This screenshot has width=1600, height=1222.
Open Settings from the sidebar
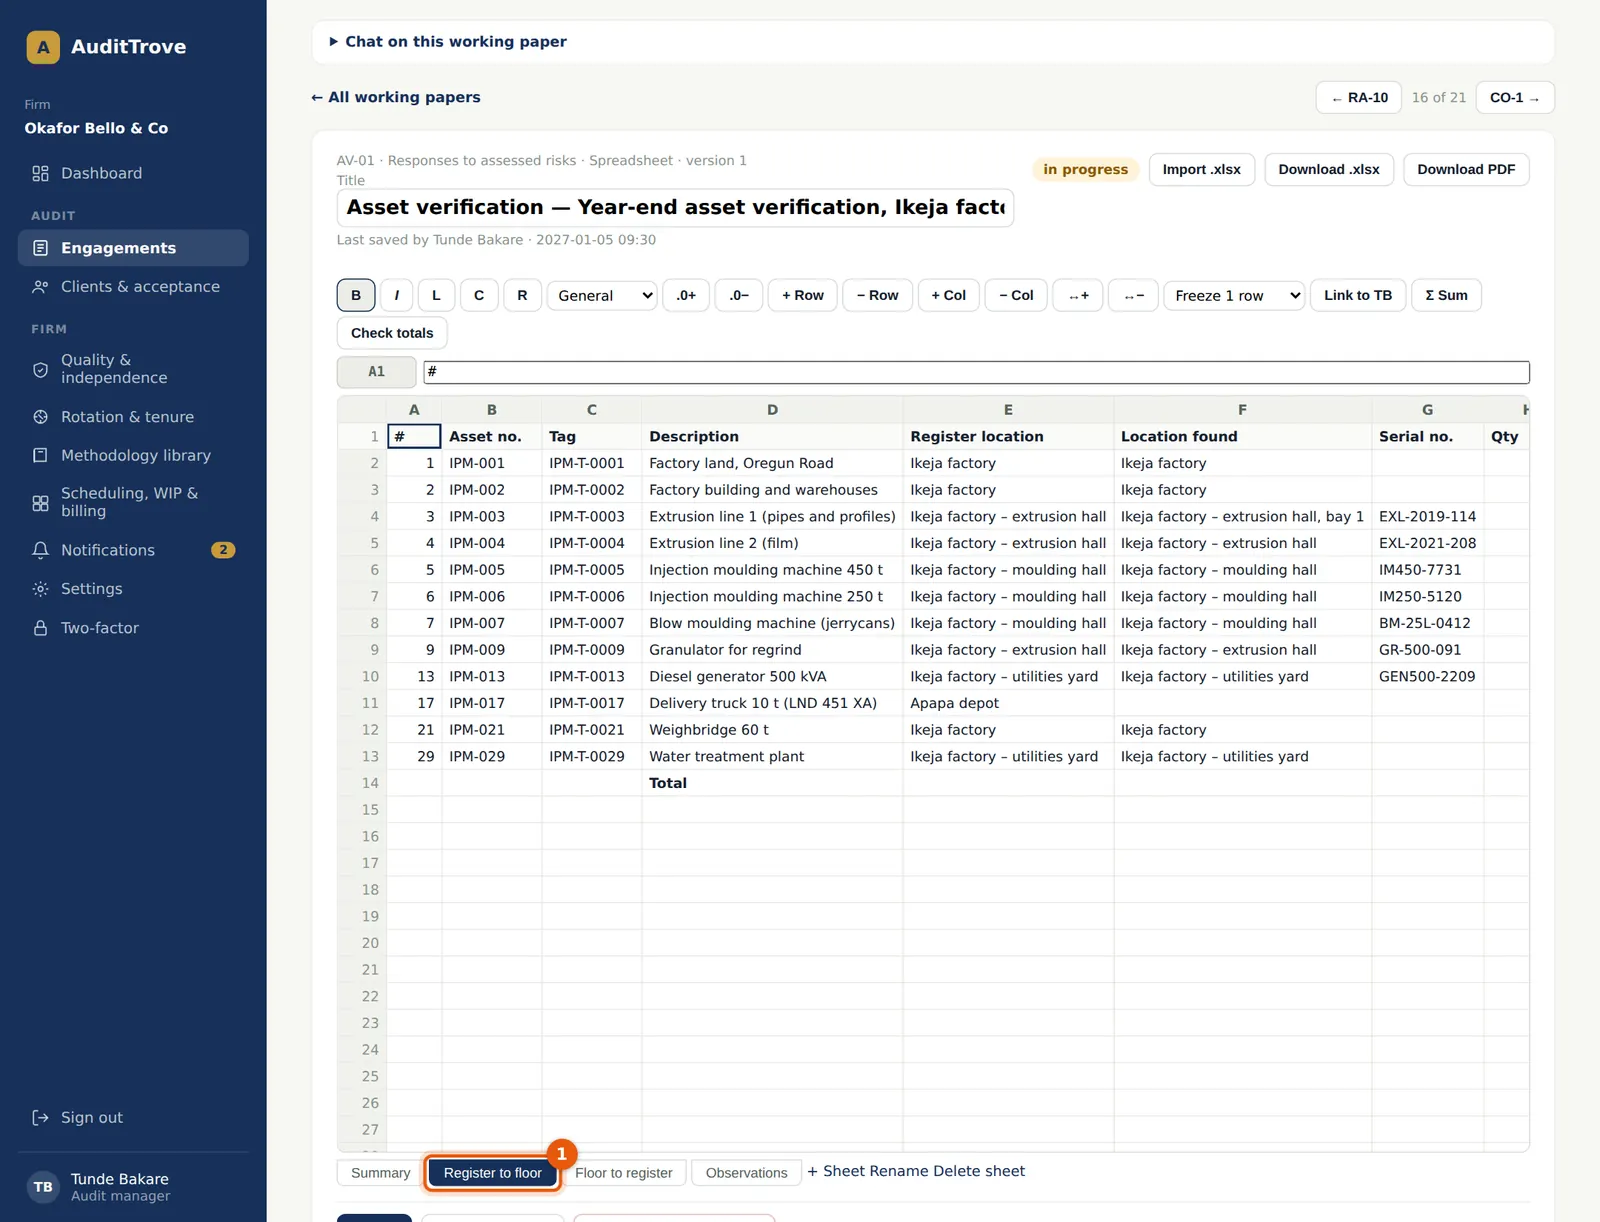[133, 589]
